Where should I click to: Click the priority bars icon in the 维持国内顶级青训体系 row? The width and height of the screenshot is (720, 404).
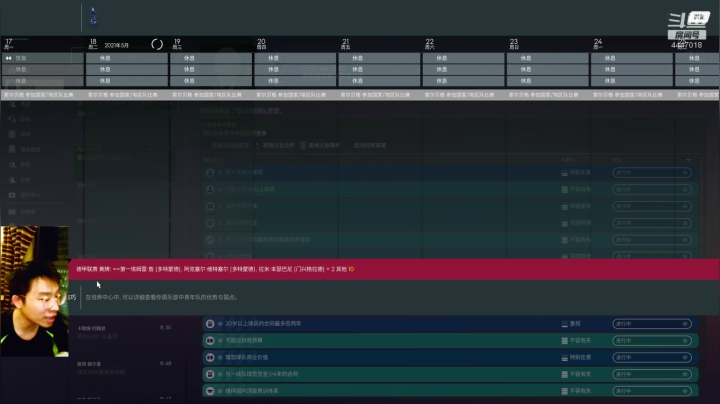564,391
